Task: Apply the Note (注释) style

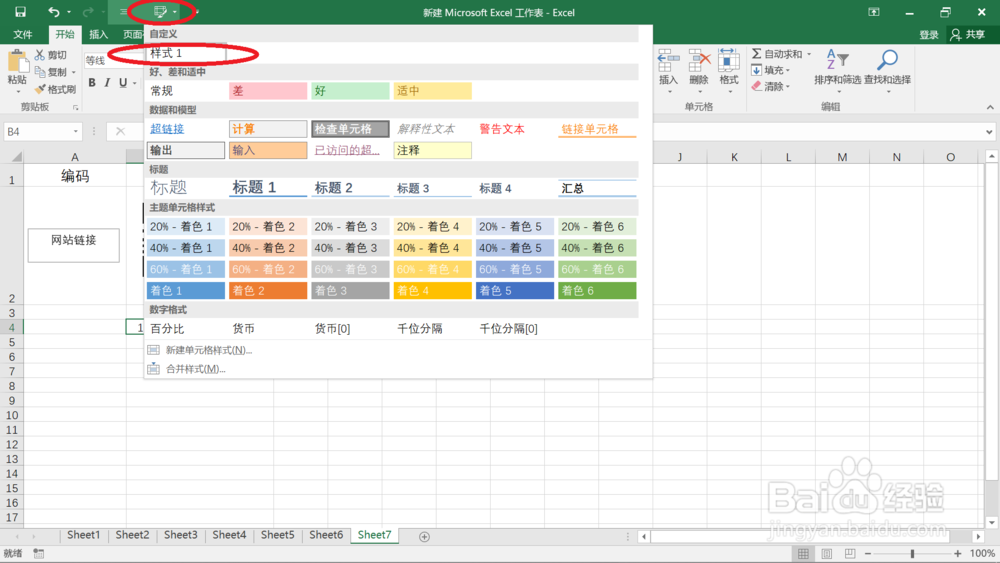Action: coord(432,150)
